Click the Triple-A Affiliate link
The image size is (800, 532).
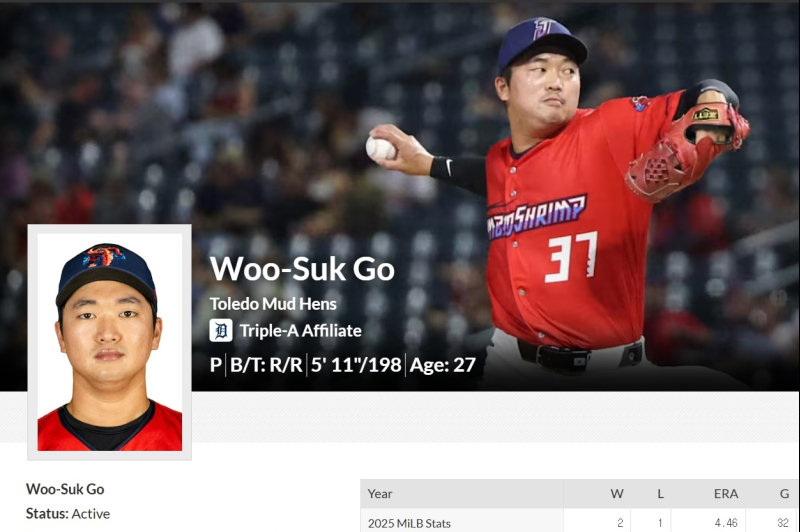(x=301, y=331)
